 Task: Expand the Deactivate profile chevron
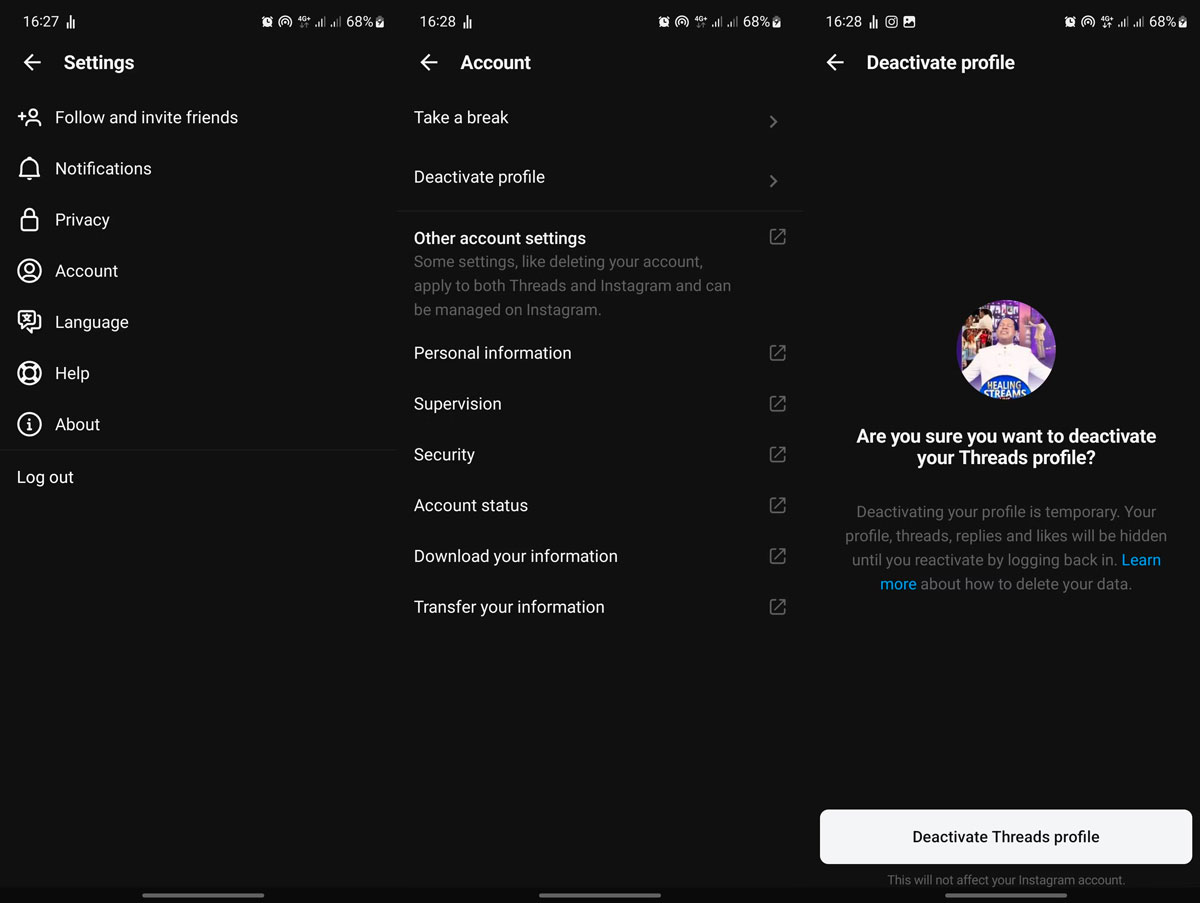(773, 181)
